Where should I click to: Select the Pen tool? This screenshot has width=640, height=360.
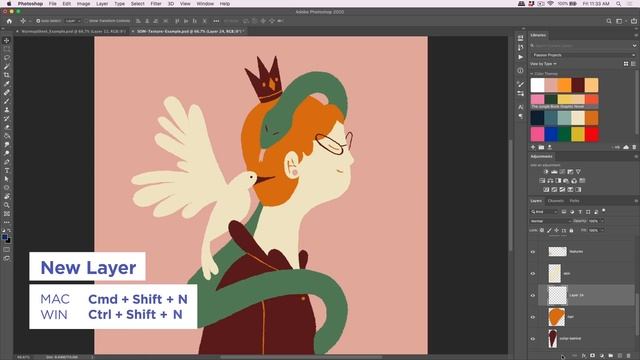click(7, 162)
